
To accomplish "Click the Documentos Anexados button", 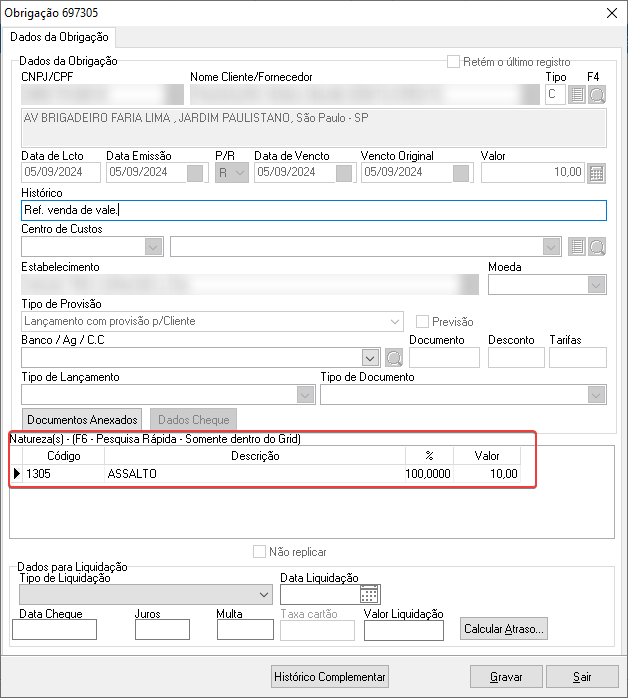I will pyautogui.click(x=82, y=420).
